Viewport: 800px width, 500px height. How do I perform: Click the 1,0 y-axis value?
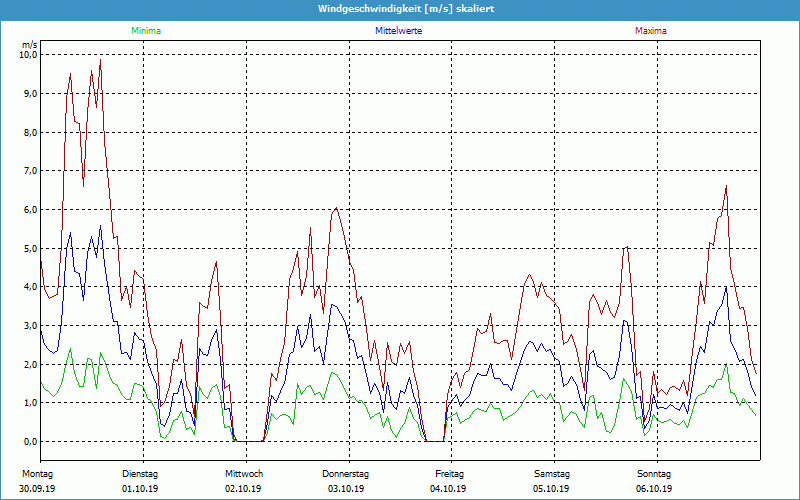(31, 403)
